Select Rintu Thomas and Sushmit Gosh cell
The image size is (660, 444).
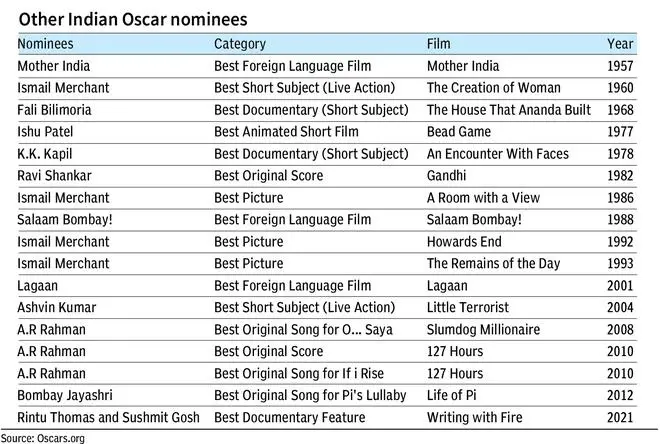(109, 417)
